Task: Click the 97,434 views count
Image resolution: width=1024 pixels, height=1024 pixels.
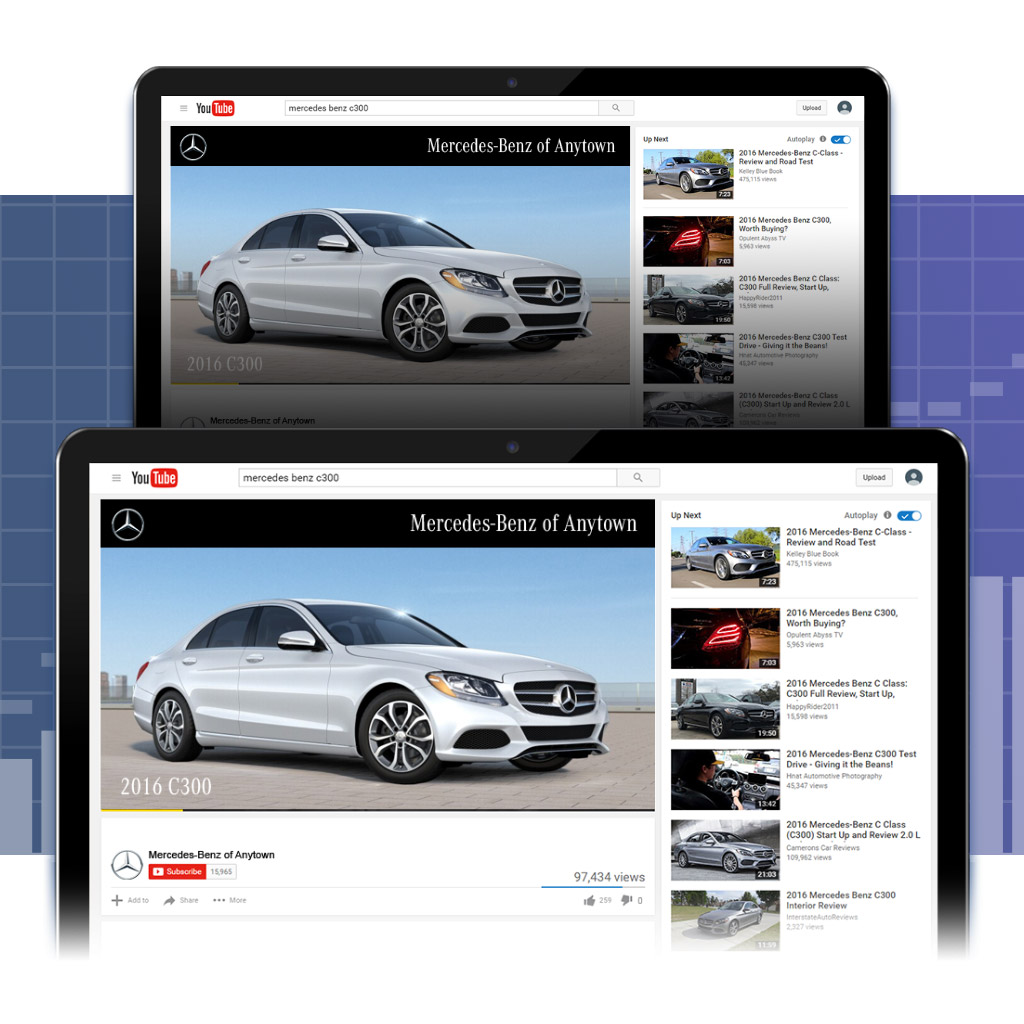Action: coord(609,877)
